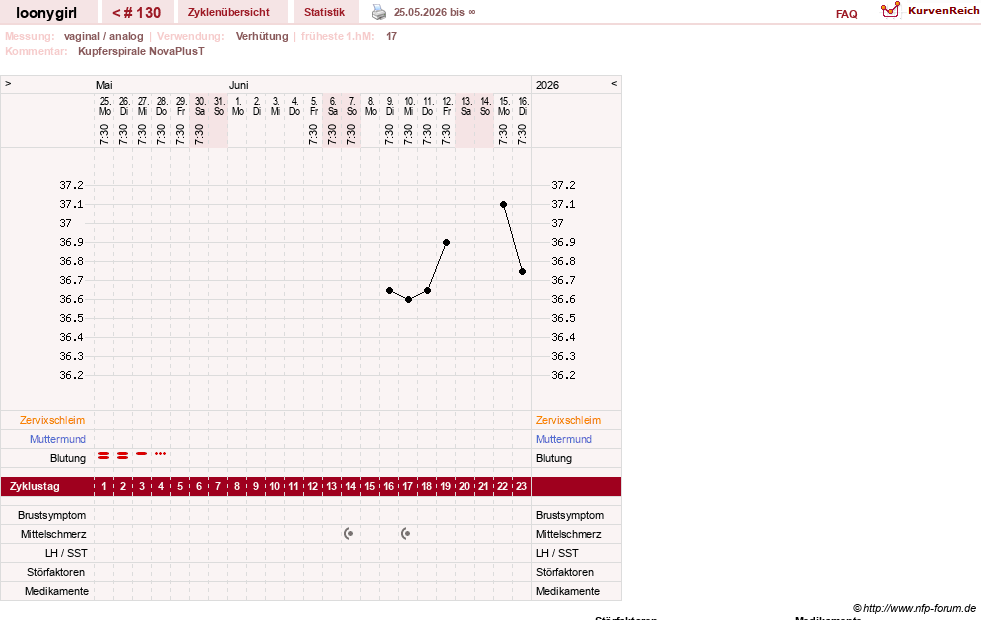This screenshot has height=620, width=981.
Task: Click the date range 25.05.2026 bis ∞
Action: [434, 12]
